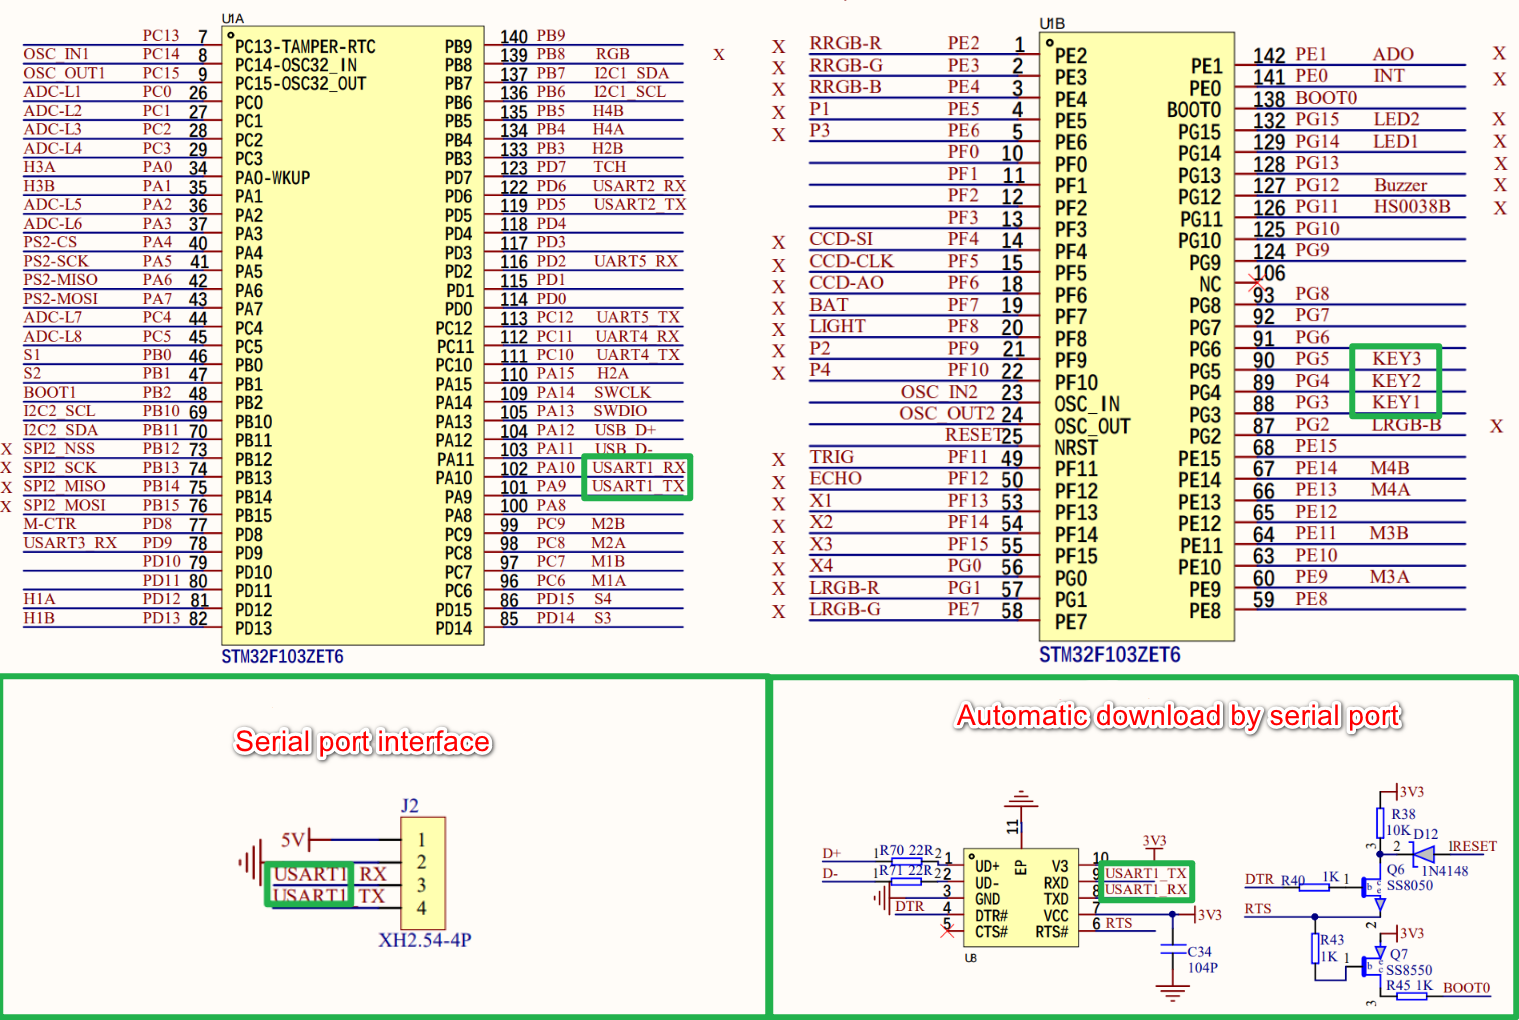Select the HS0038B net label on PG11

(x=1411, y=207)
